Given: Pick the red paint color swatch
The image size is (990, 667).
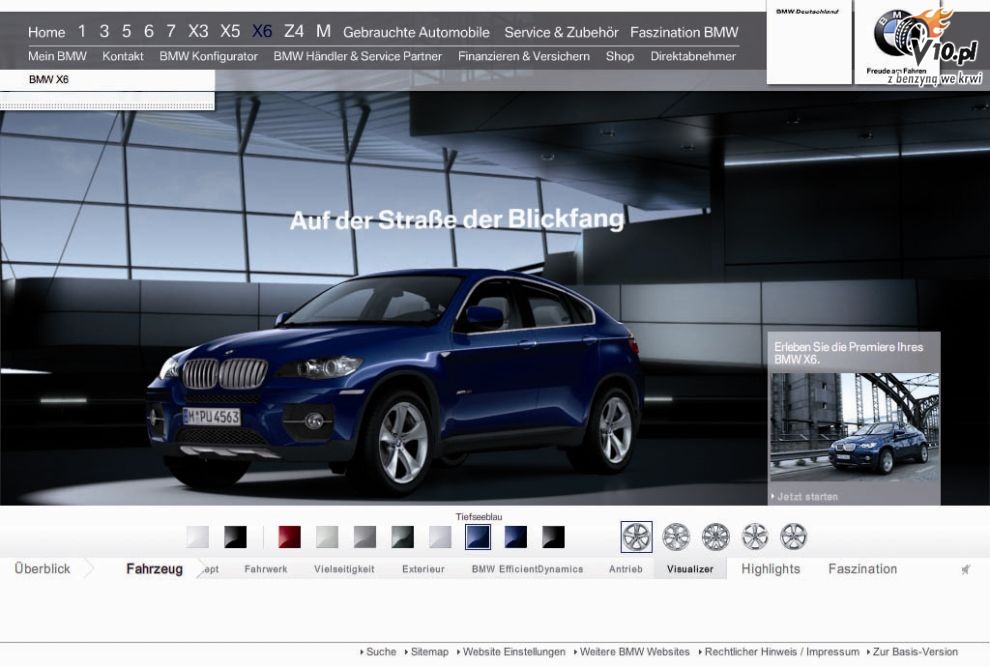Looking at the screenshot, I should 290,537.
